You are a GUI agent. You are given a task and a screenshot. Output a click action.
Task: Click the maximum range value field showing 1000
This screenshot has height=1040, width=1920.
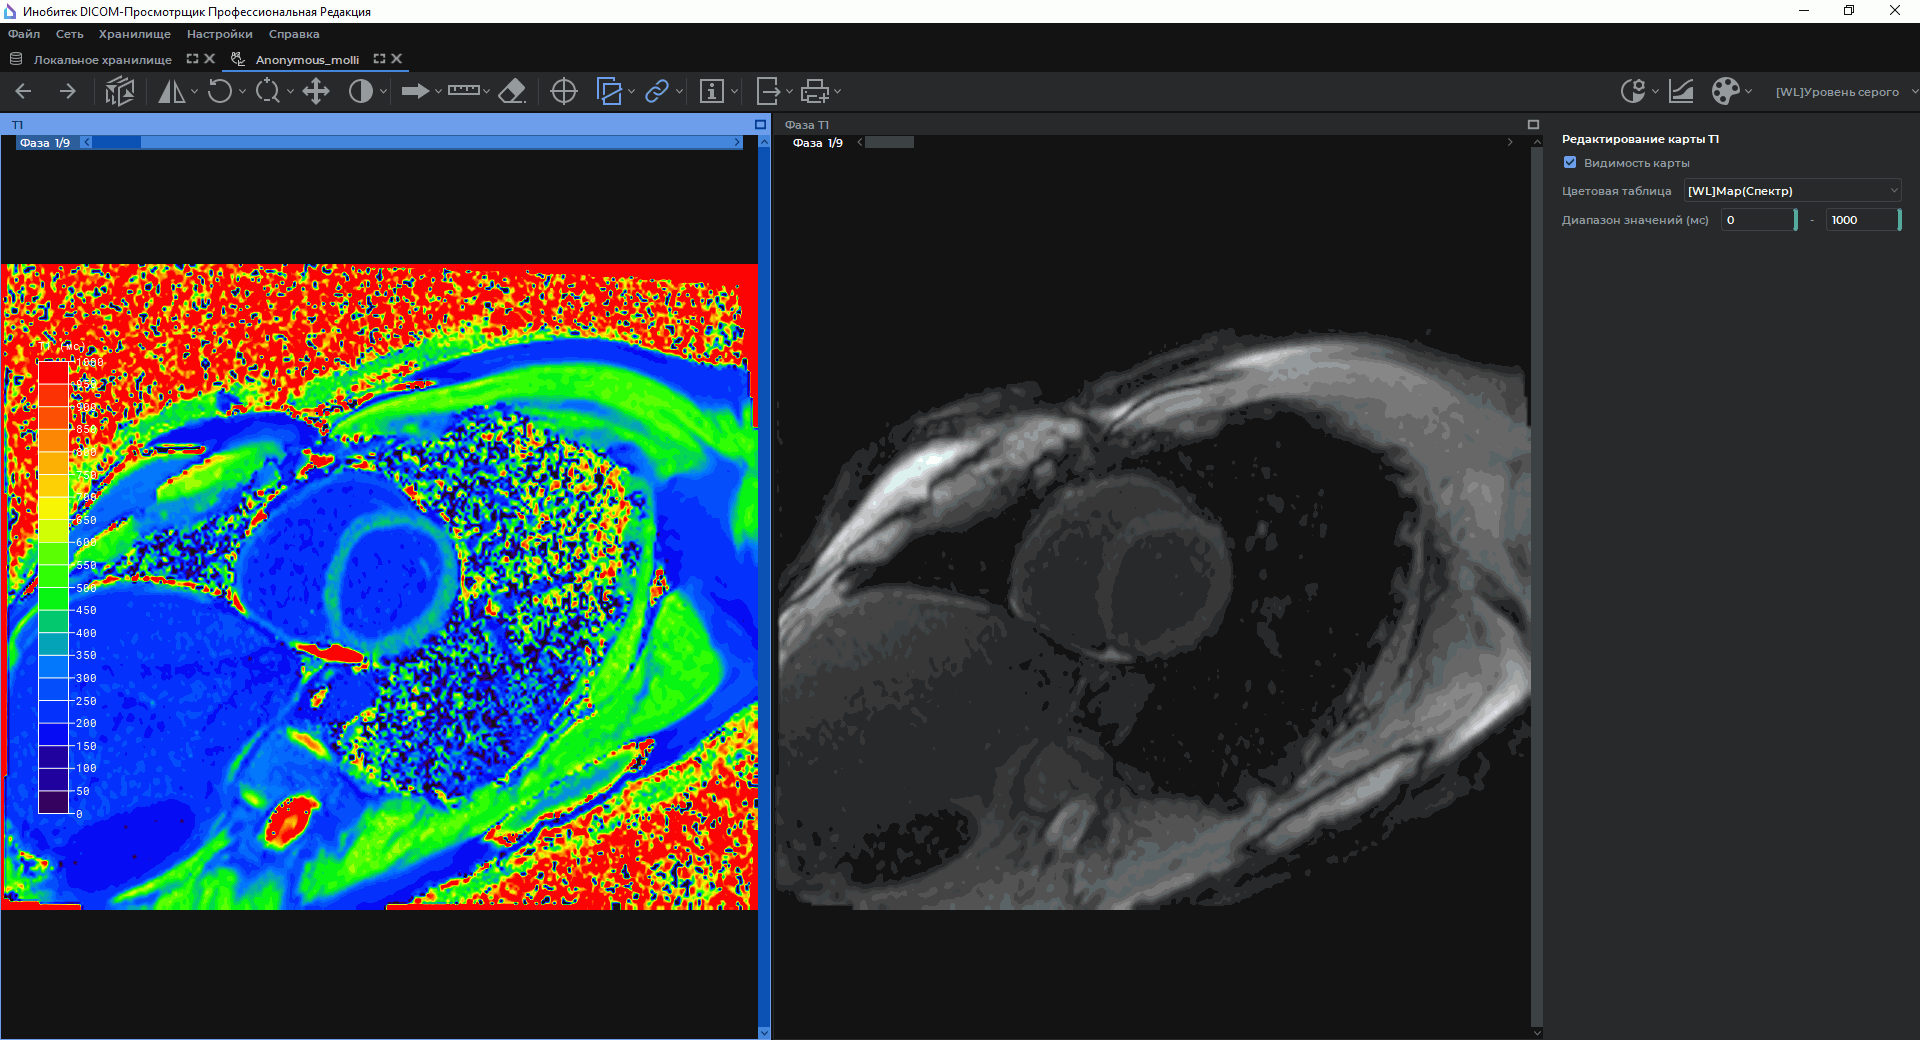pyautogui.click(x=1860, y=220)
